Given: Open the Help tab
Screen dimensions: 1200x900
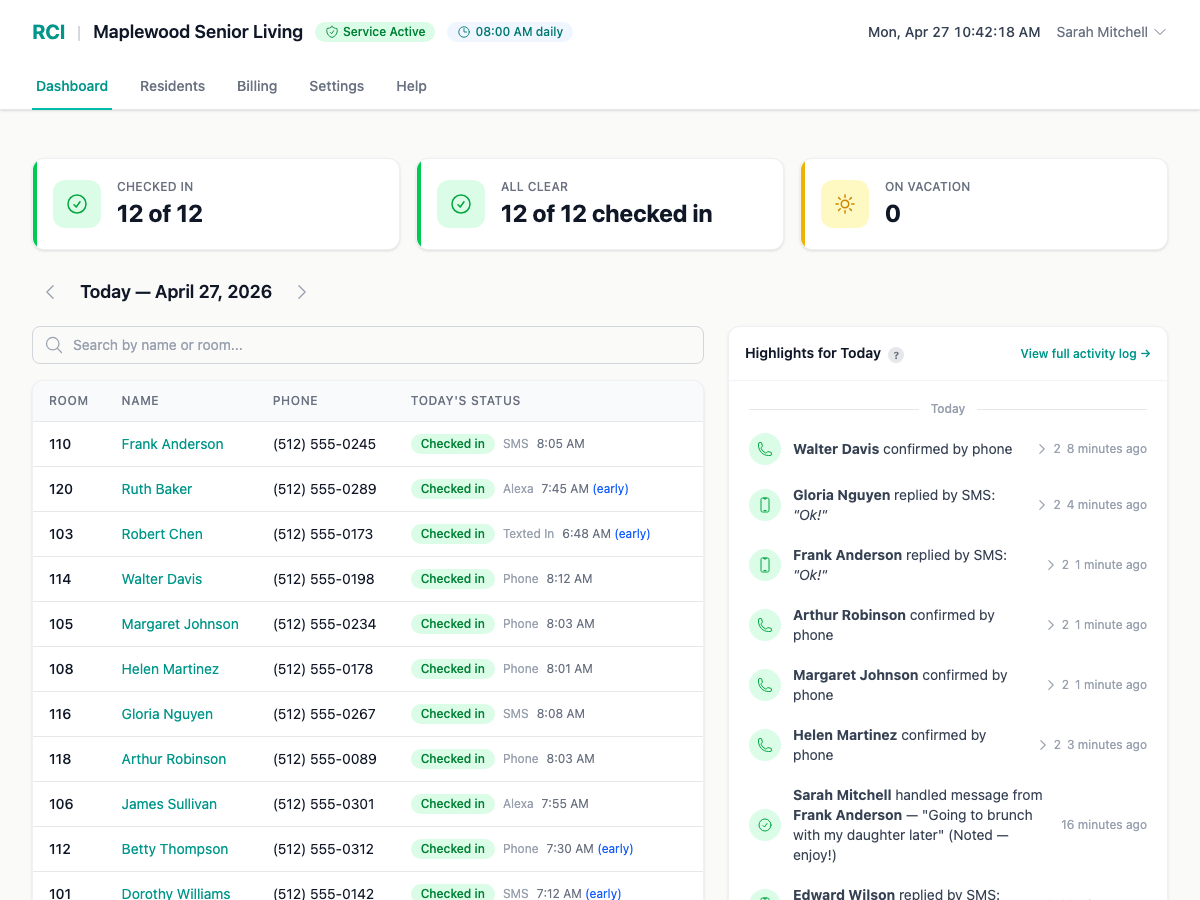Looking at the screenshot, I should pyautogui.click(x=411, y=86).
